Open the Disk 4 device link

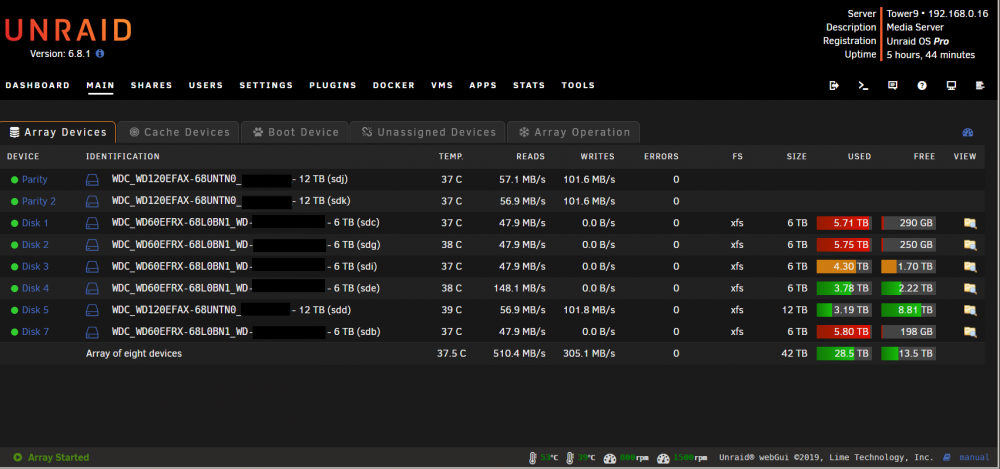[x=35, y=288]
